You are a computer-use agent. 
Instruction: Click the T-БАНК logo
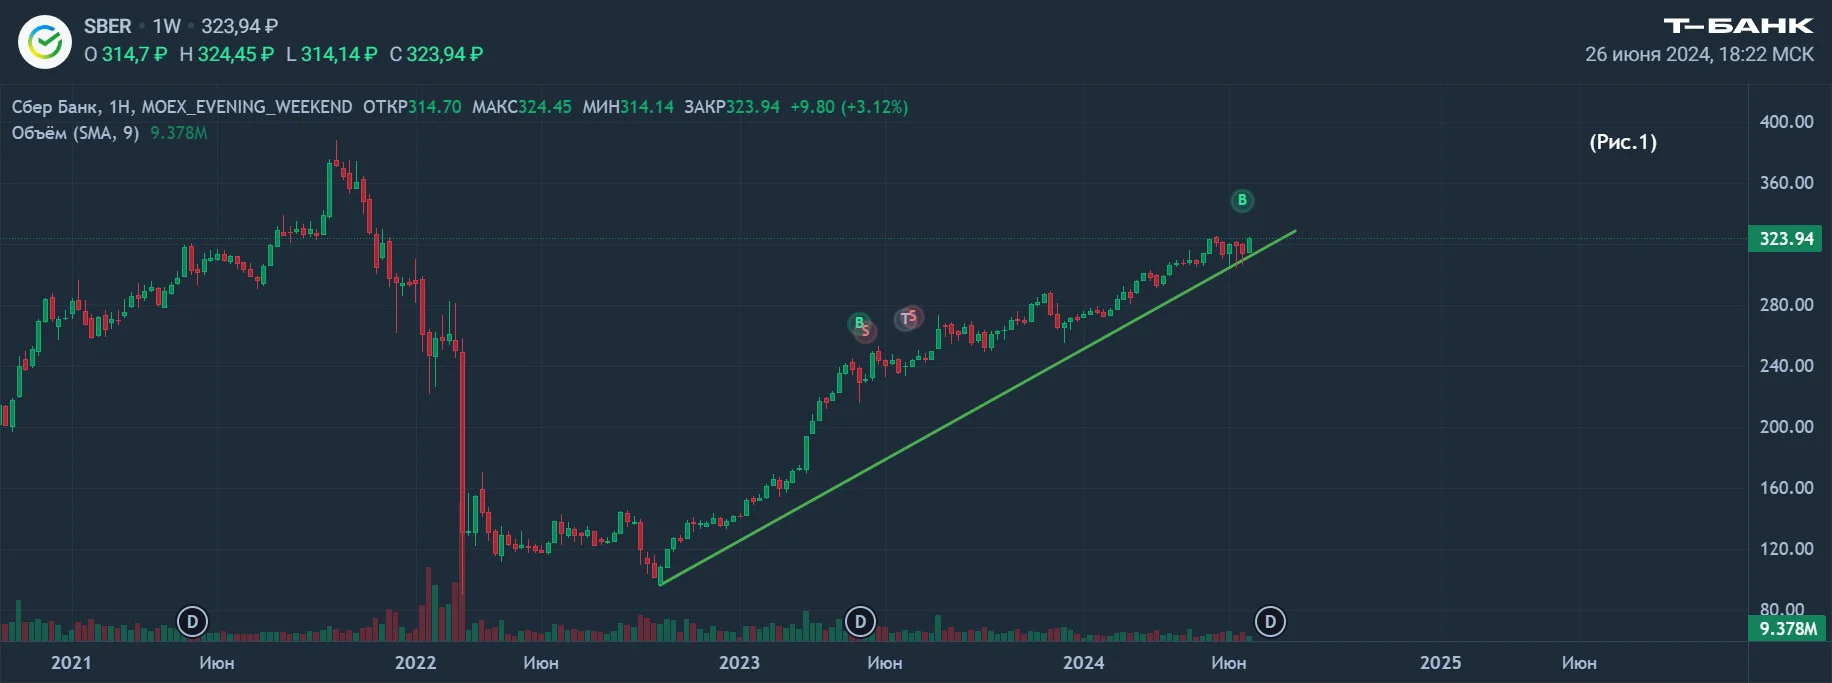click(1738, 26)
